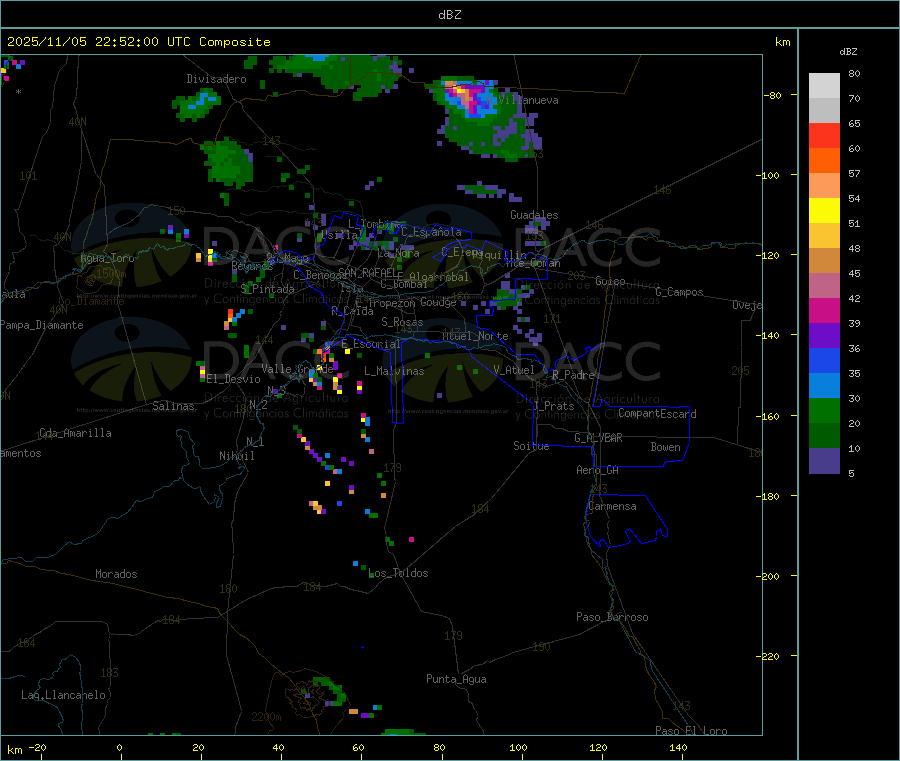
Task: Click the Morados location label
Action: (x=117, y=574)
